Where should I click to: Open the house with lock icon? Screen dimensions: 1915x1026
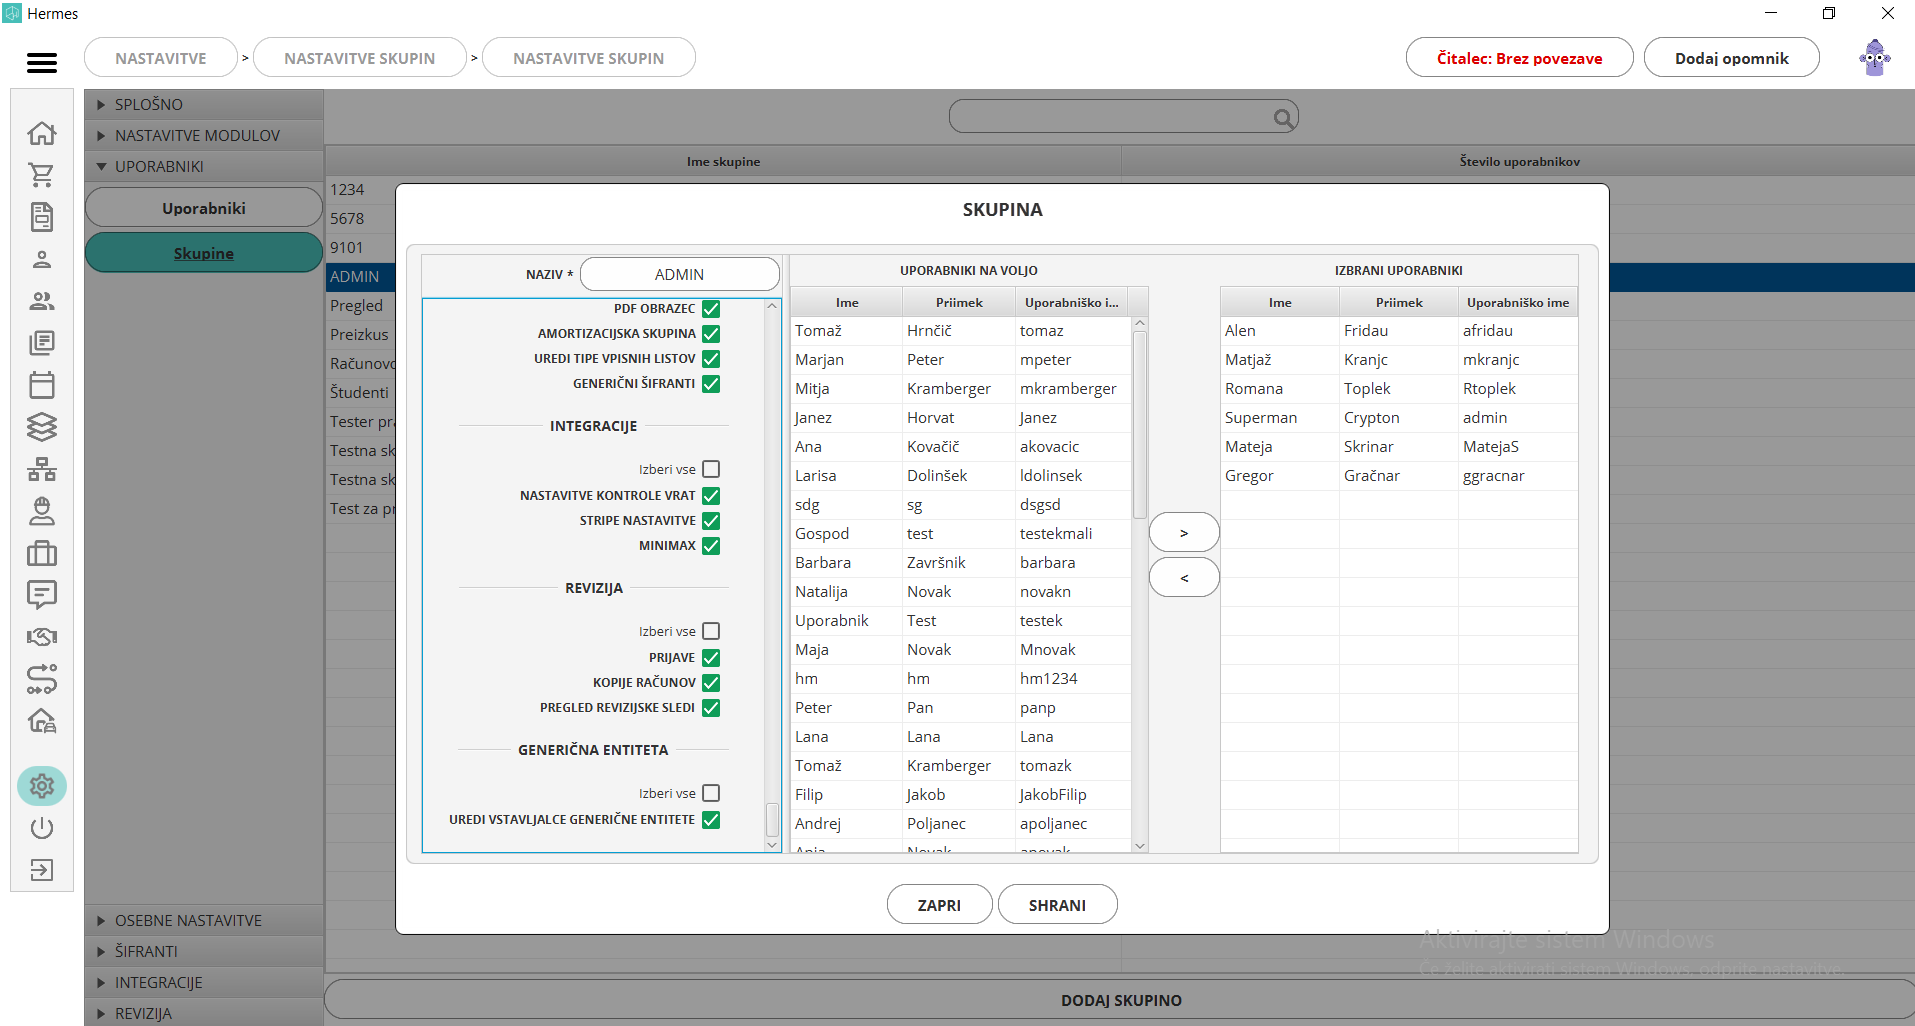coord(42,721)
